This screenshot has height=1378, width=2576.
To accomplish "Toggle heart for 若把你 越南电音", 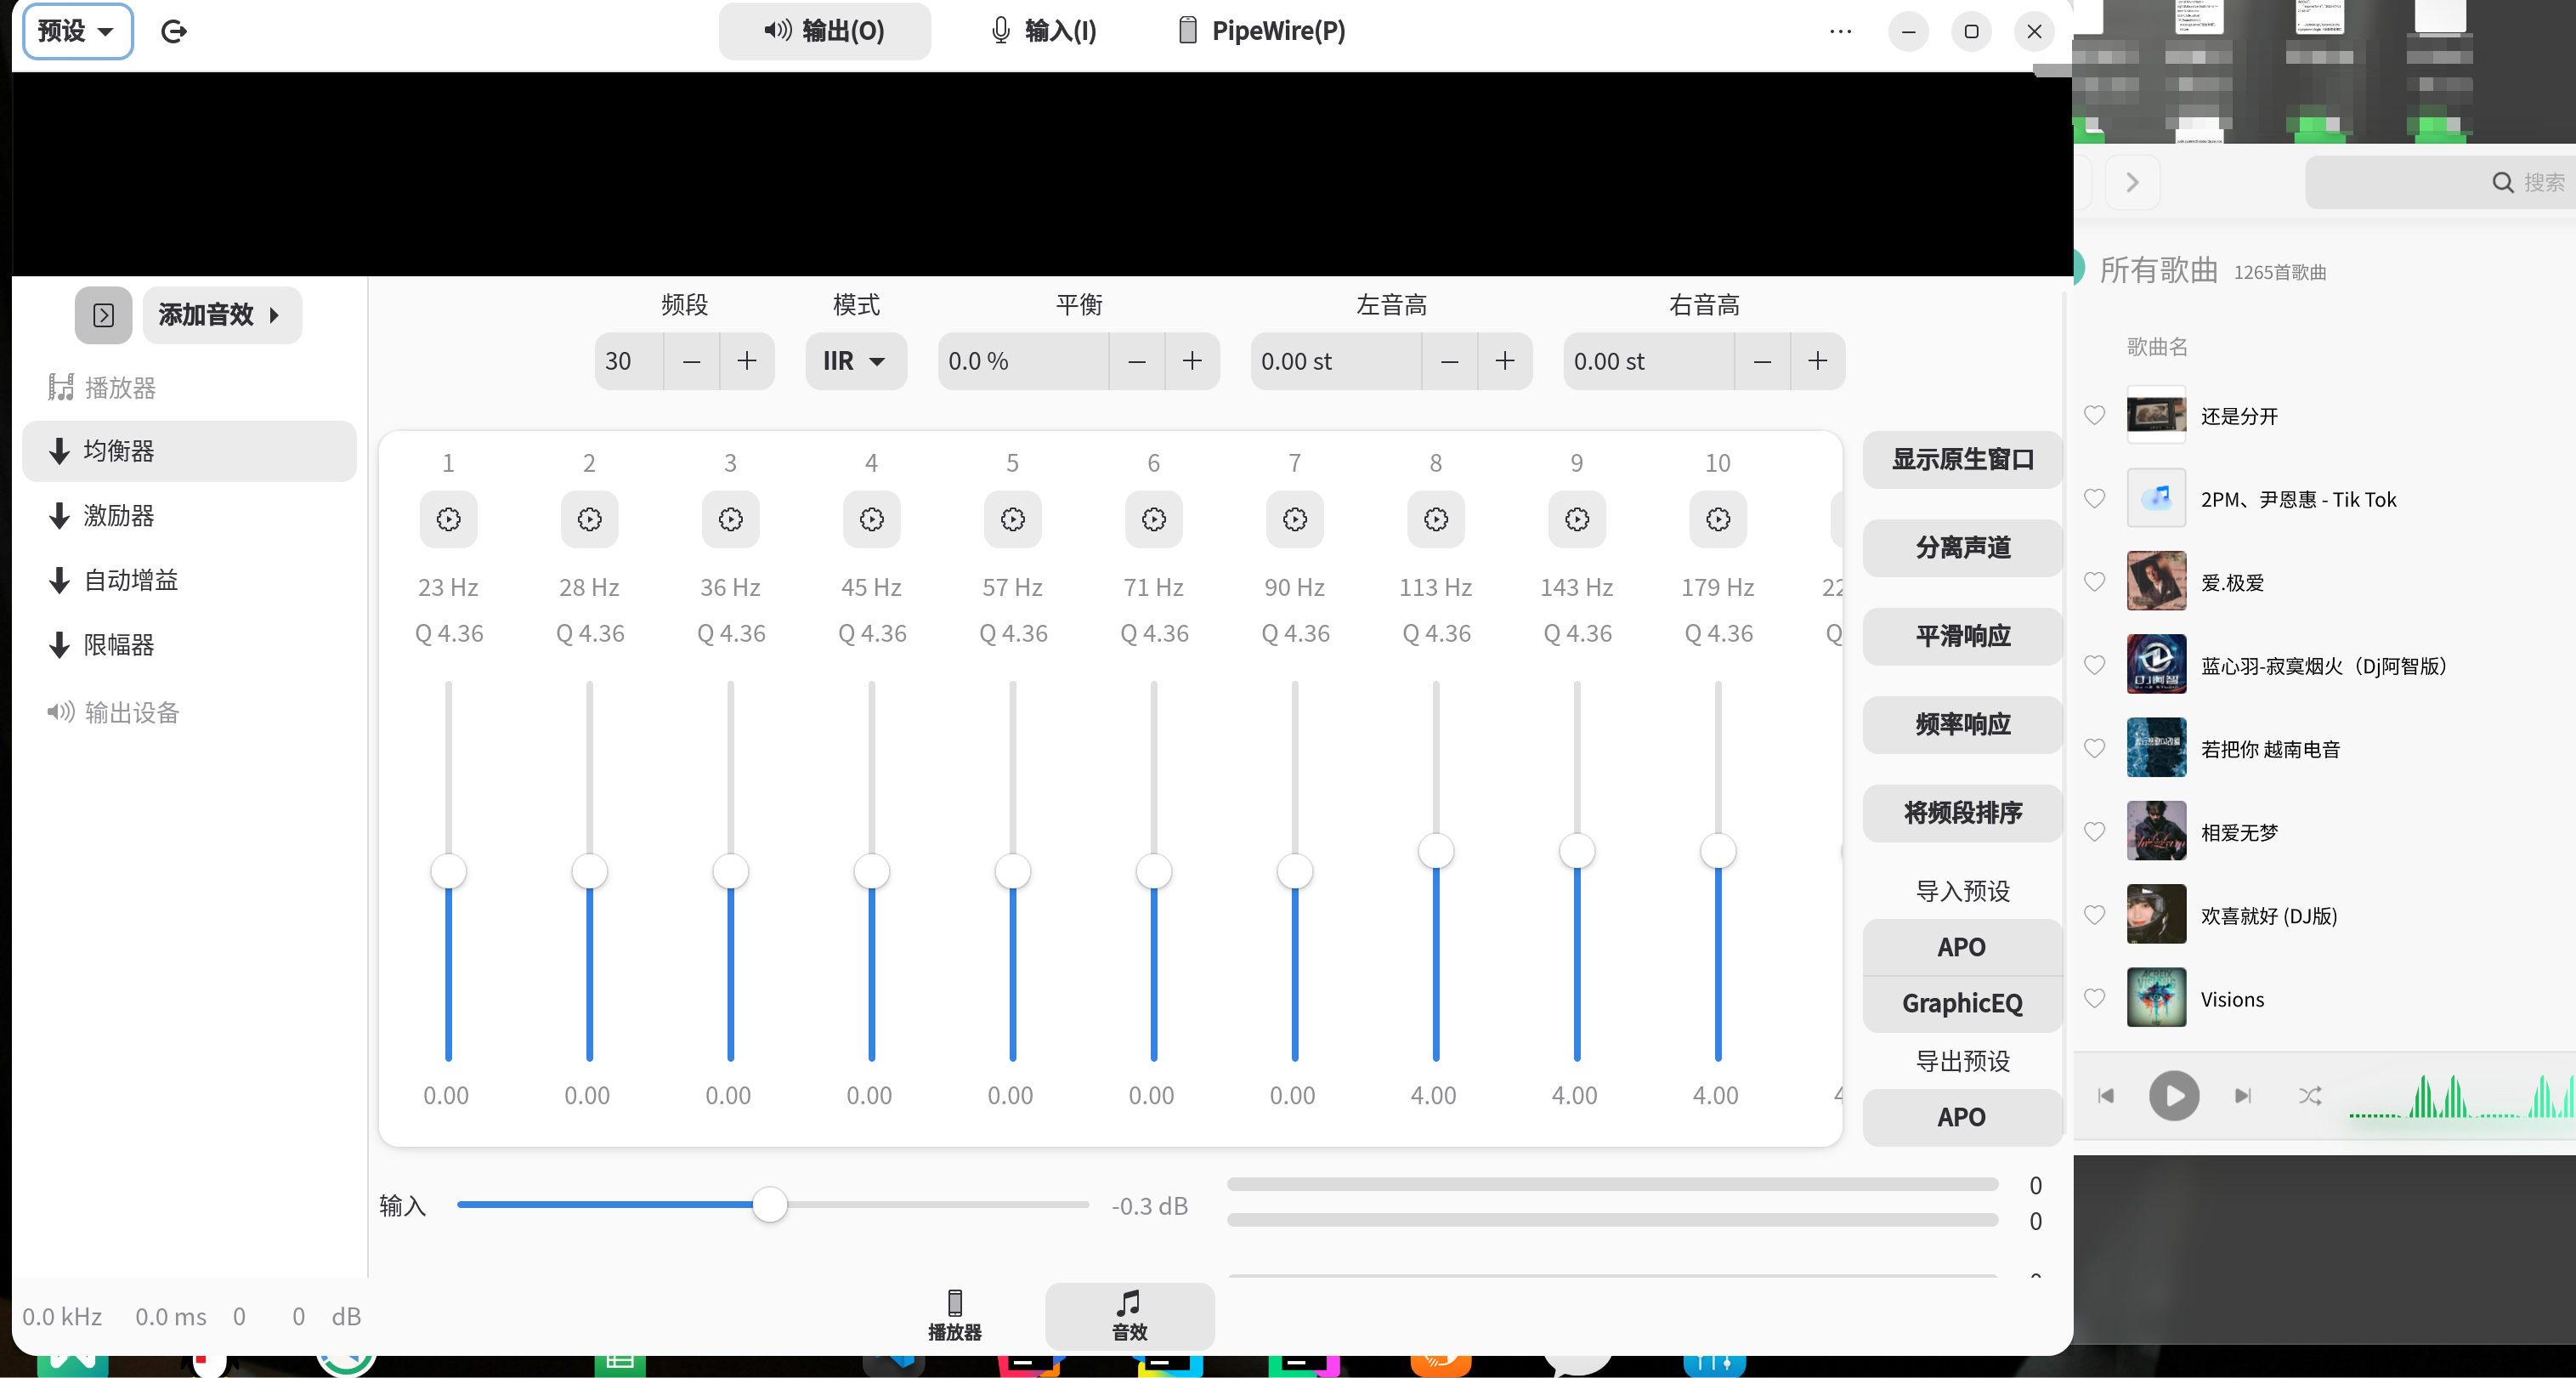I will pyautogui.click(x=2093, y=748).
